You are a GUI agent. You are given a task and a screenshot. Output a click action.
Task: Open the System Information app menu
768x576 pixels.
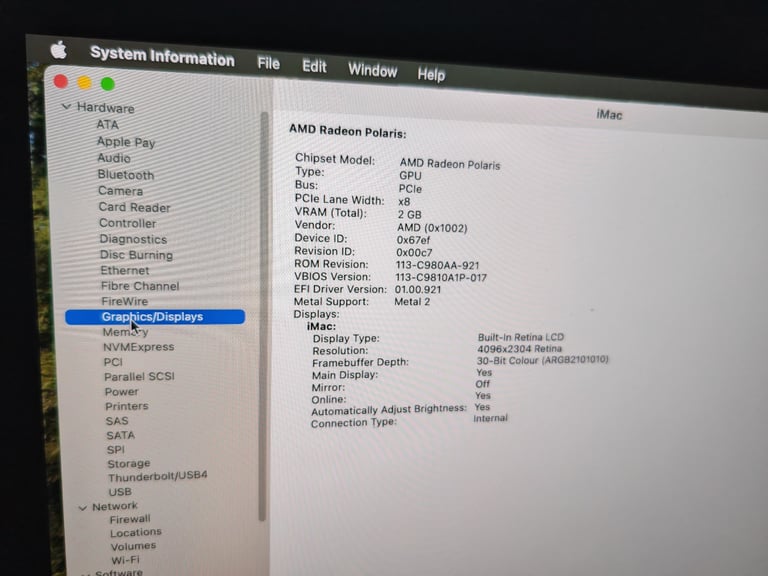click(x=162, y=56)
